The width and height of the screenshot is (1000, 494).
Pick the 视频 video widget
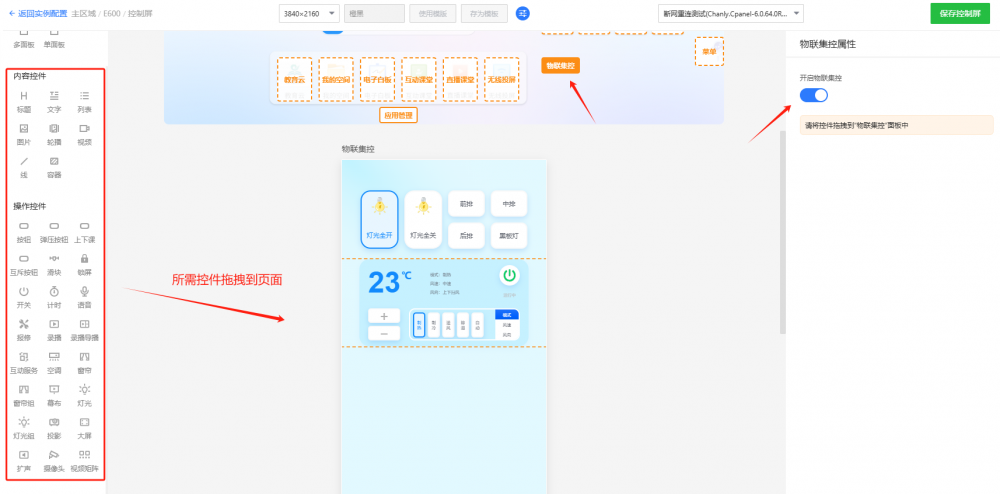(84, 132)
